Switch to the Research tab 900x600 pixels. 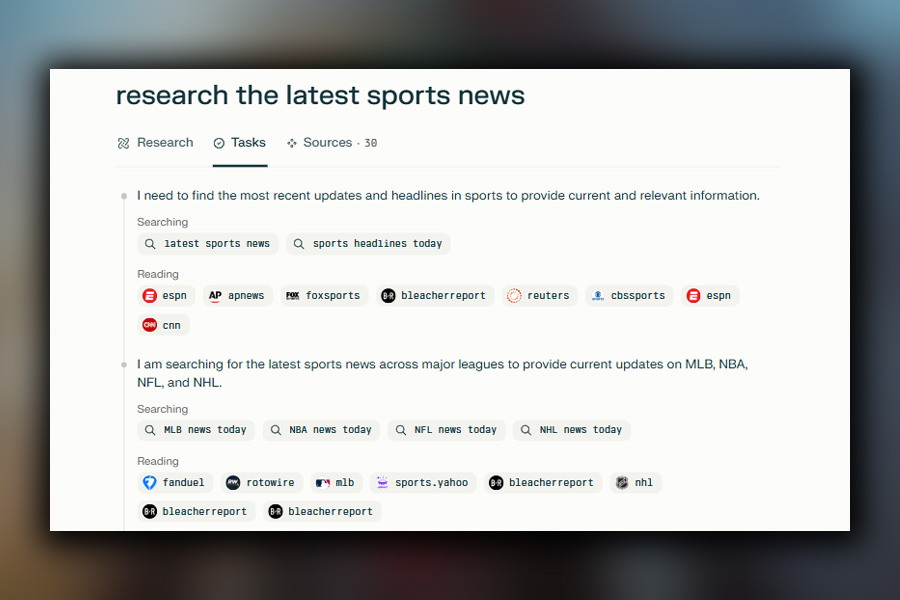(x=155, y=143)
